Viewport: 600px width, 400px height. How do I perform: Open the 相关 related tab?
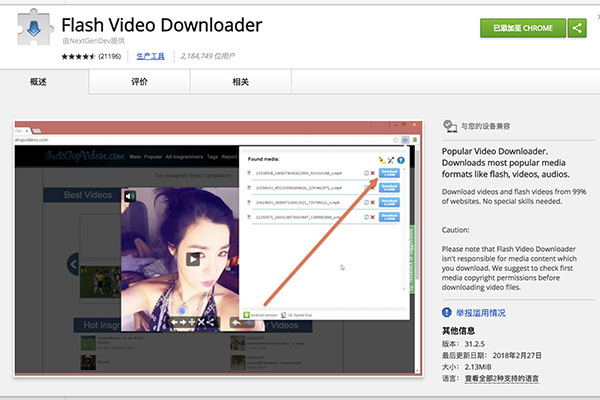pyautogui.click(x=240, y=82)
